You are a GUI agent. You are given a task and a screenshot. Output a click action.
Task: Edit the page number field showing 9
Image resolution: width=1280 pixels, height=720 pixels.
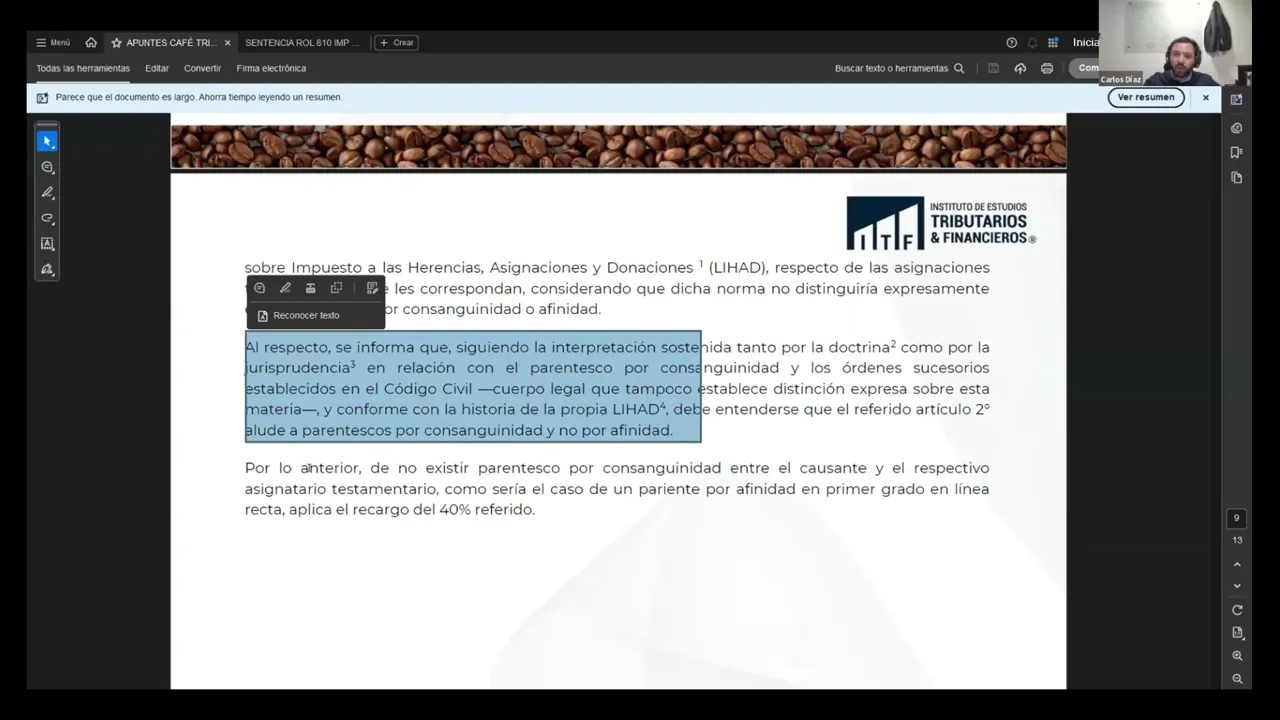(x=1236, y=517)
